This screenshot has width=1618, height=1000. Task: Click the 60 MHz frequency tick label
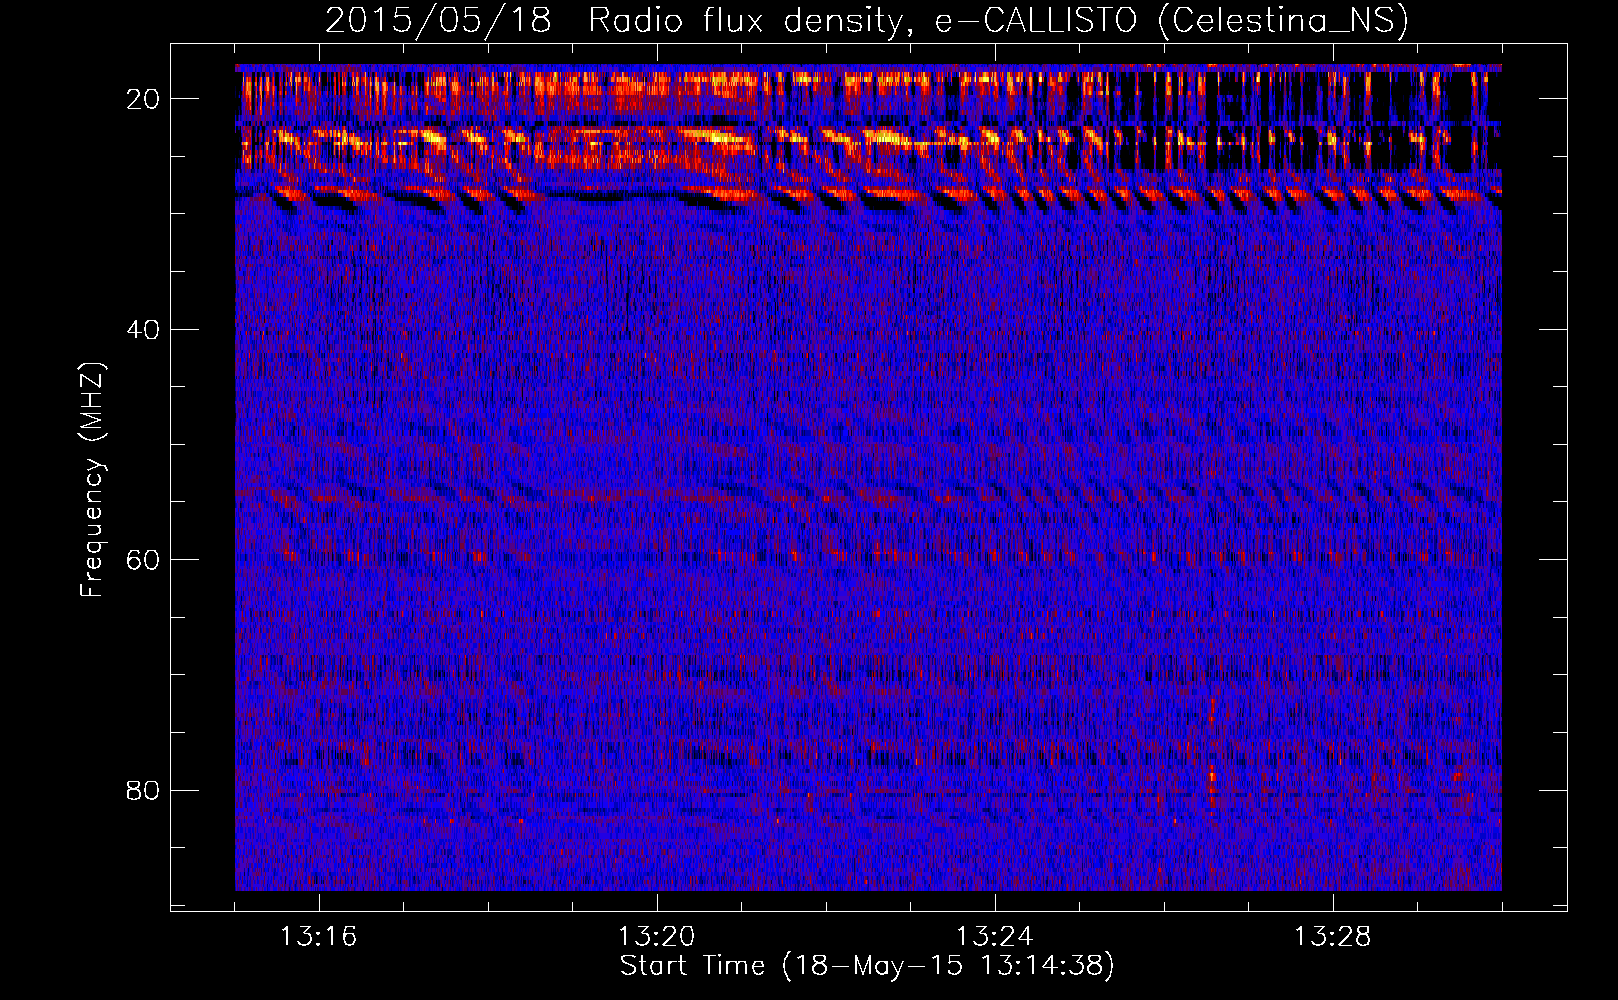(x=144, y=560)
